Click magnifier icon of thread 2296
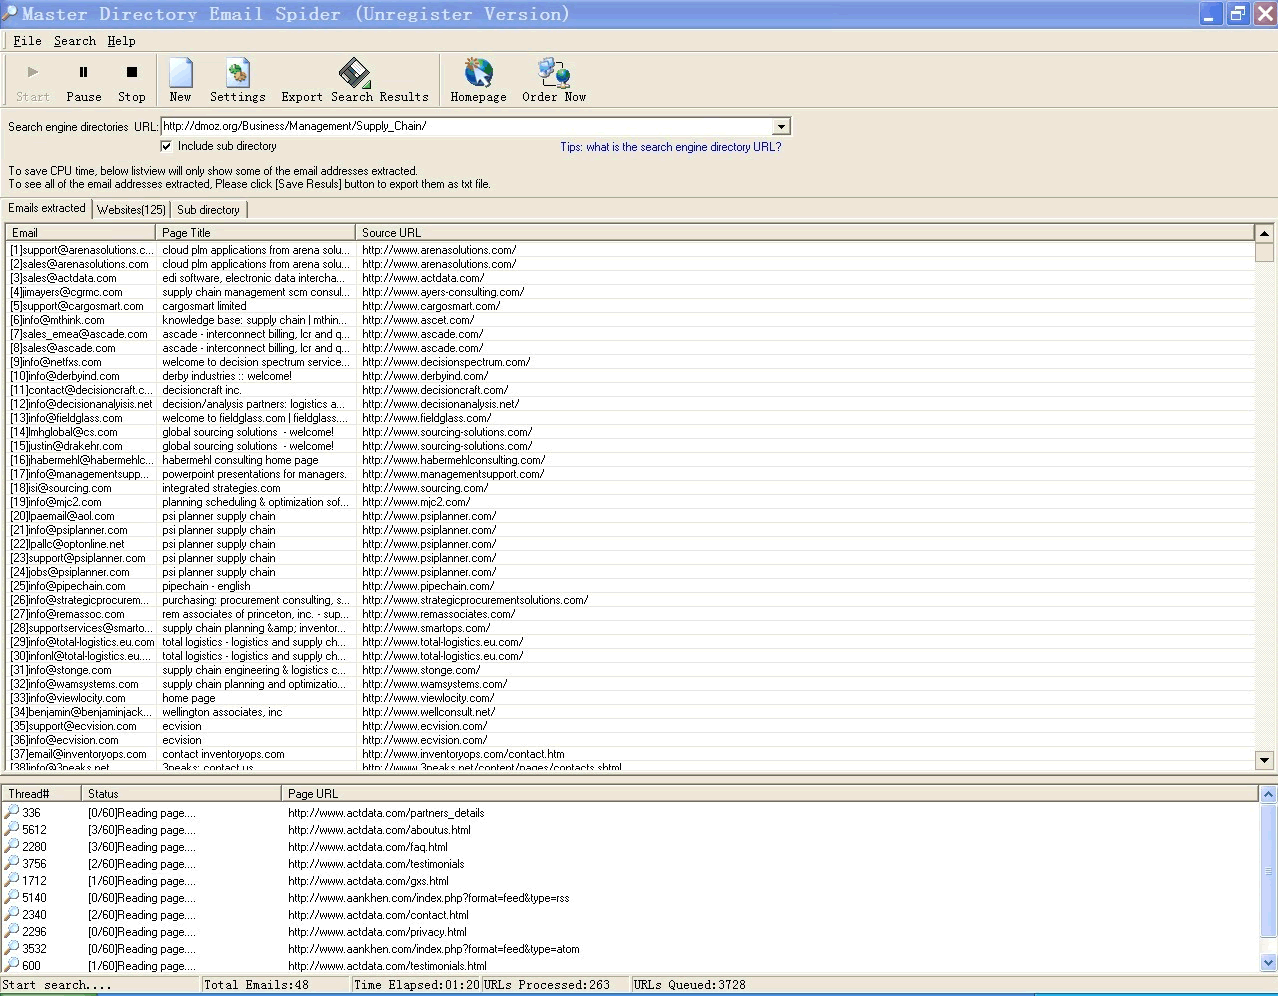 12,931
